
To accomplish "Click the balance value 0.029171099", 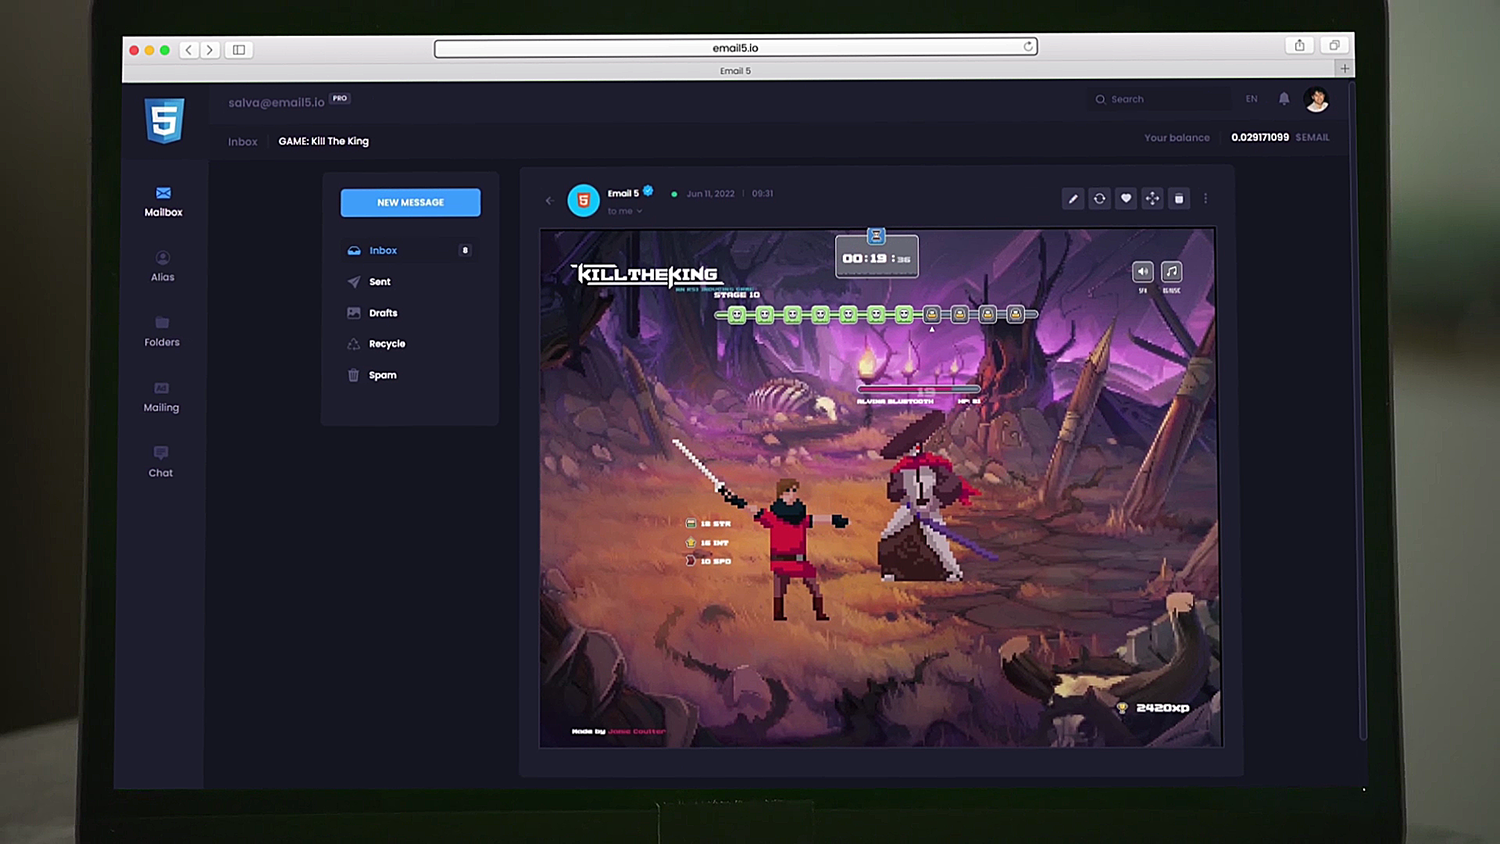I will pos(1260,137).
